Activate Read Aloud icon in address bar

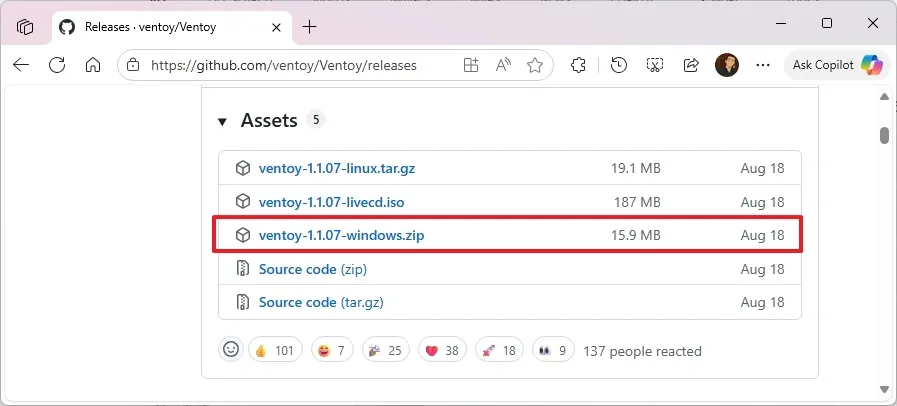(503, 65)
